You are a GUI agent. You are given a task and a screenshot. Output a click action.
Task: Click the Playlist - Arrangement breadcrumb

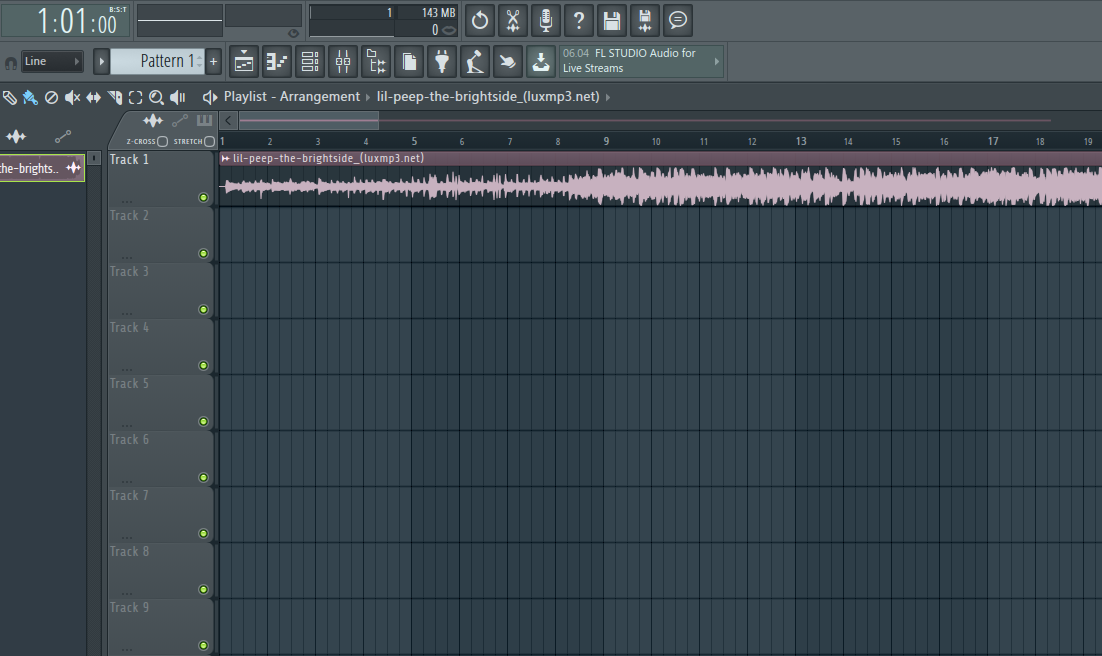[x=292, y=97]
